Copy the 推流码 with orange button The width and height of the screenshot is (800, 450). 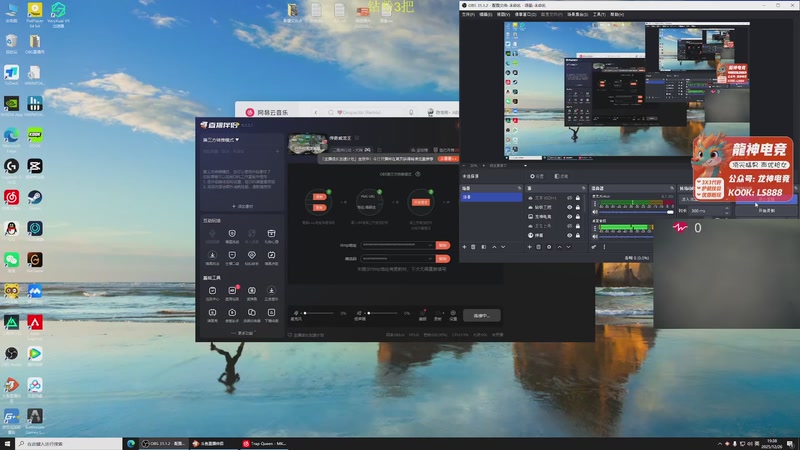(443, 259)
